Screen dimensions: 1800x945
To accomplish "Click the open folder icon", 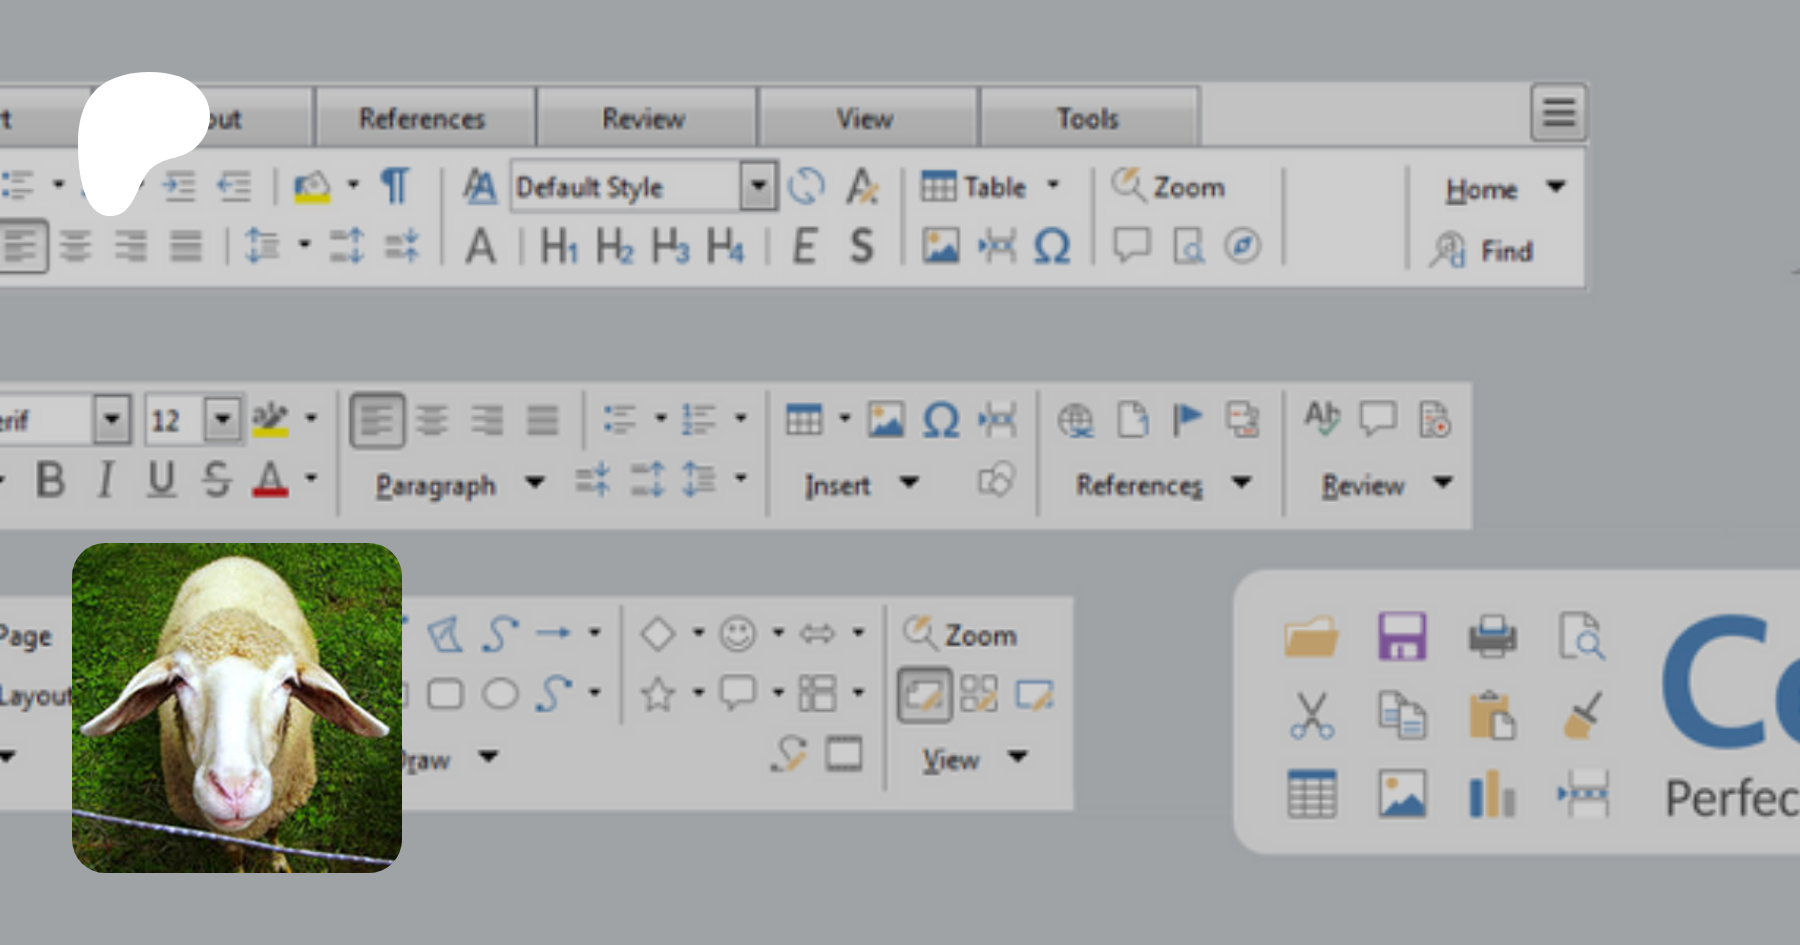I will click(1311, 636).
